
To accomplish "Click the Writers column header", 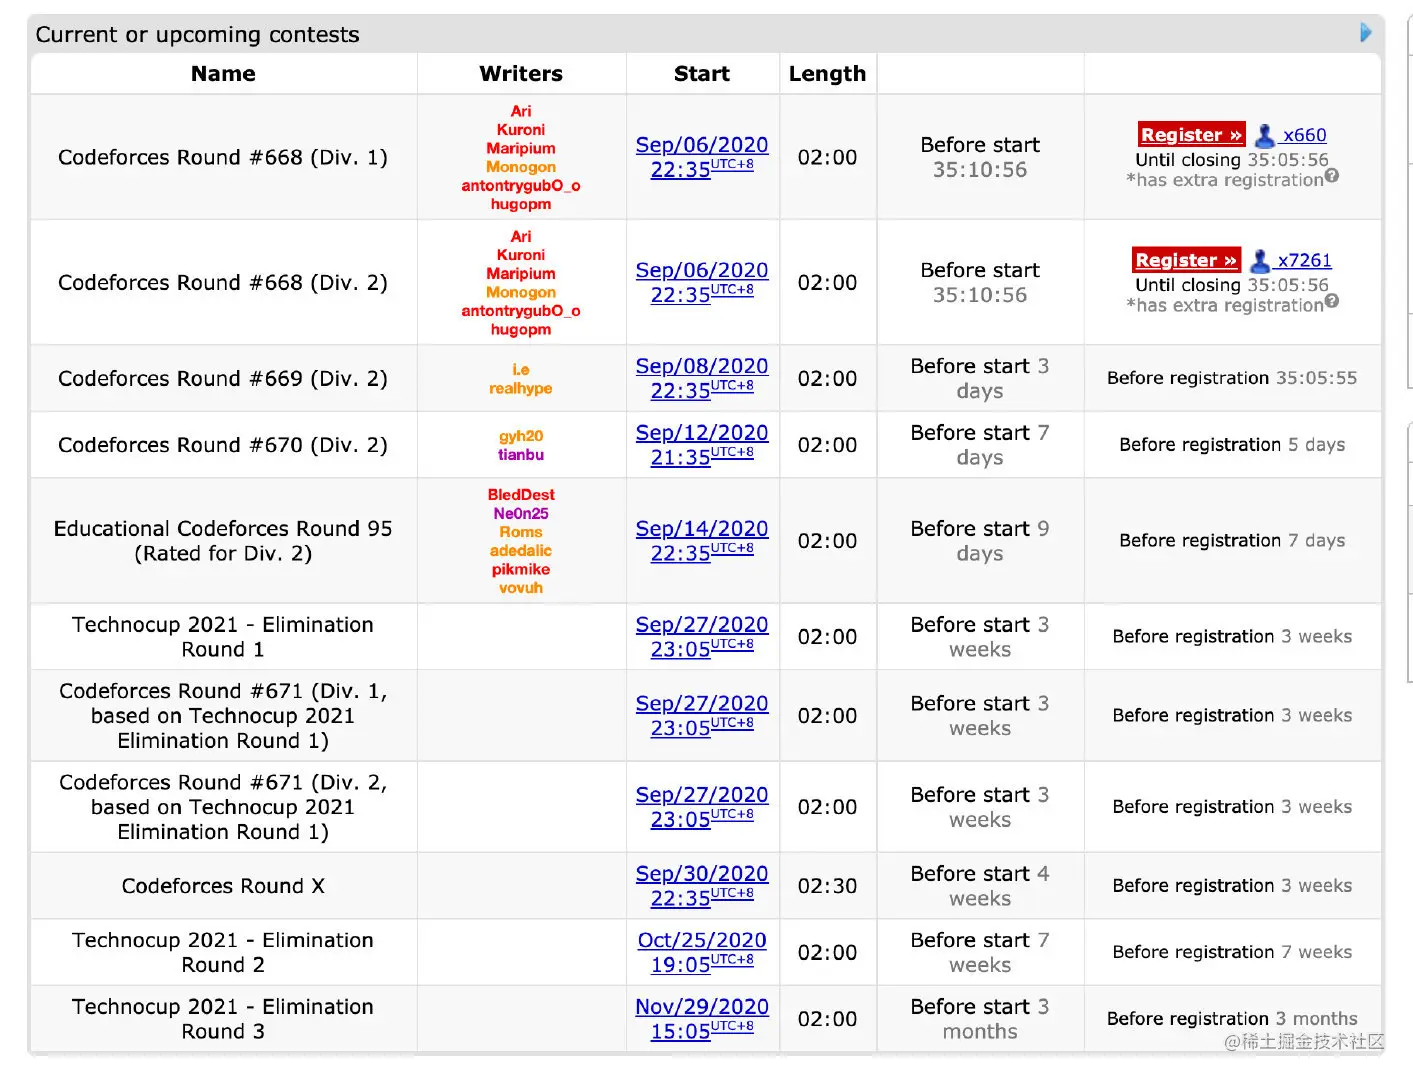I will [521, 74].
